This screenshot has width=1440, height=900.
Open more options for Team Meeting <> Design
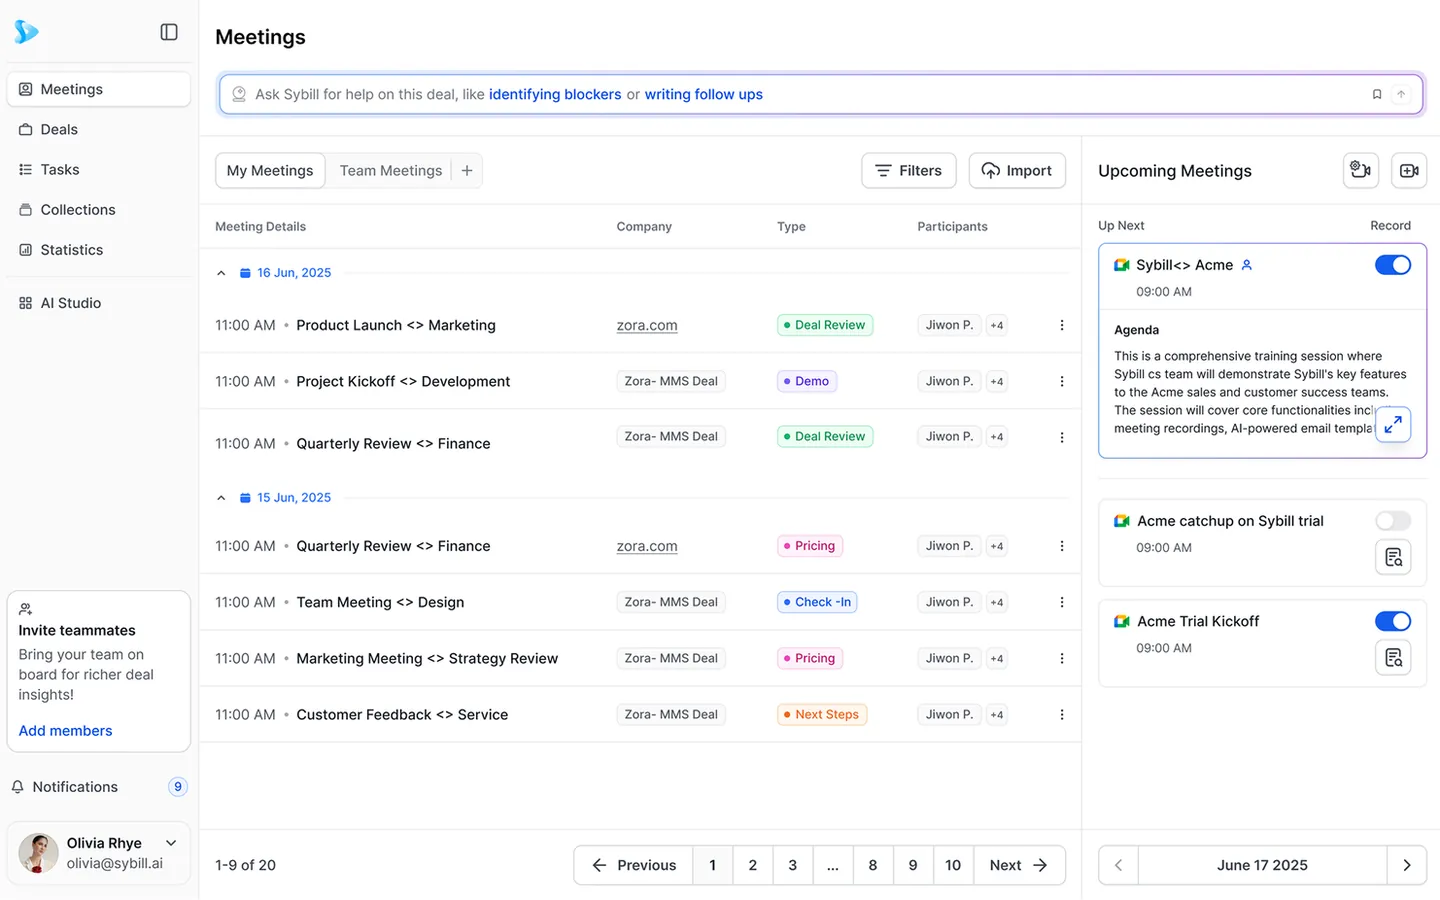(1062, 602)
